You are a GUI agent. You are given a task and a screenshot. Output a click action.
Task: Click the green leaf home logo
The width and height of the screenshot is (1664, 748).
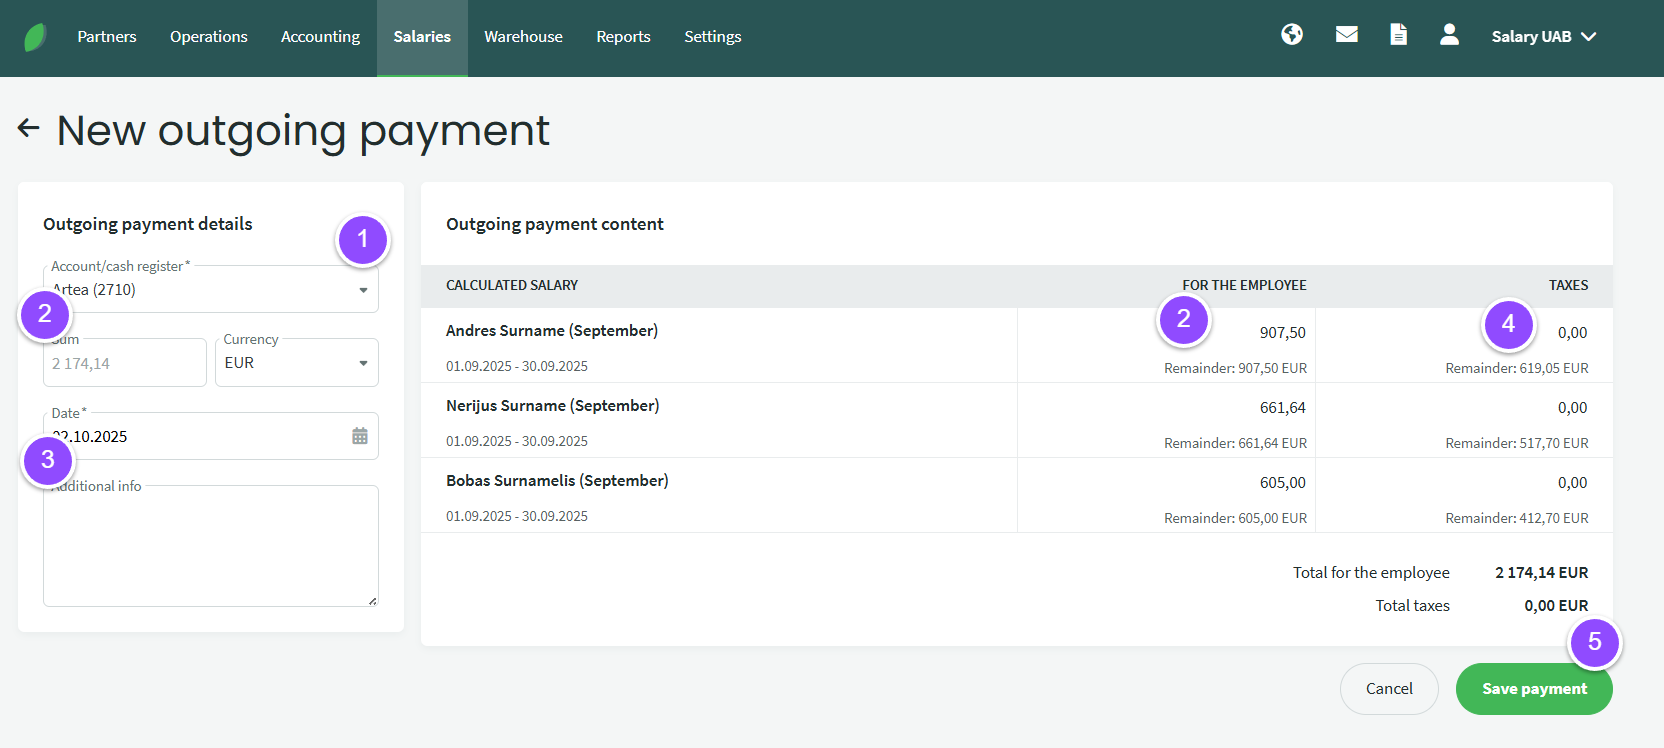(35, 37)
